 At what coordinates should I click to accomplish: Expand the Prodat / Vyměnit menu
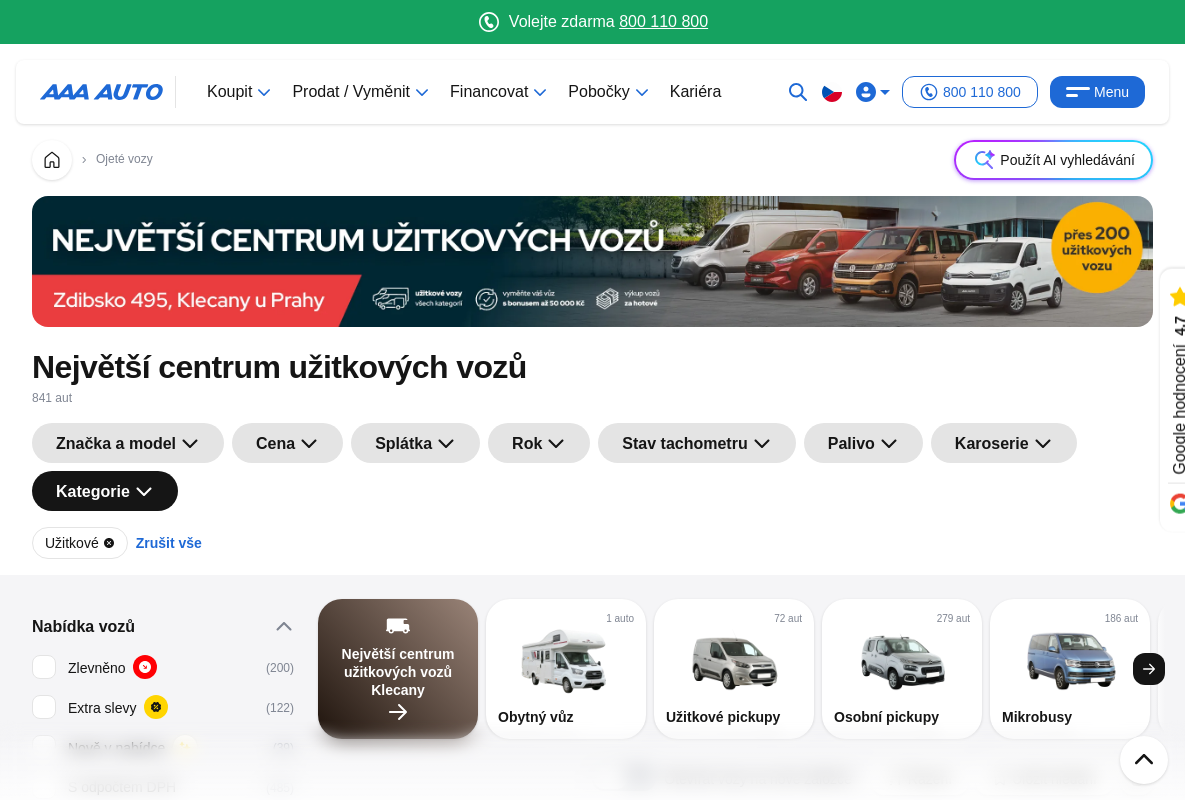pyautogui.click(x=360, y=92)
